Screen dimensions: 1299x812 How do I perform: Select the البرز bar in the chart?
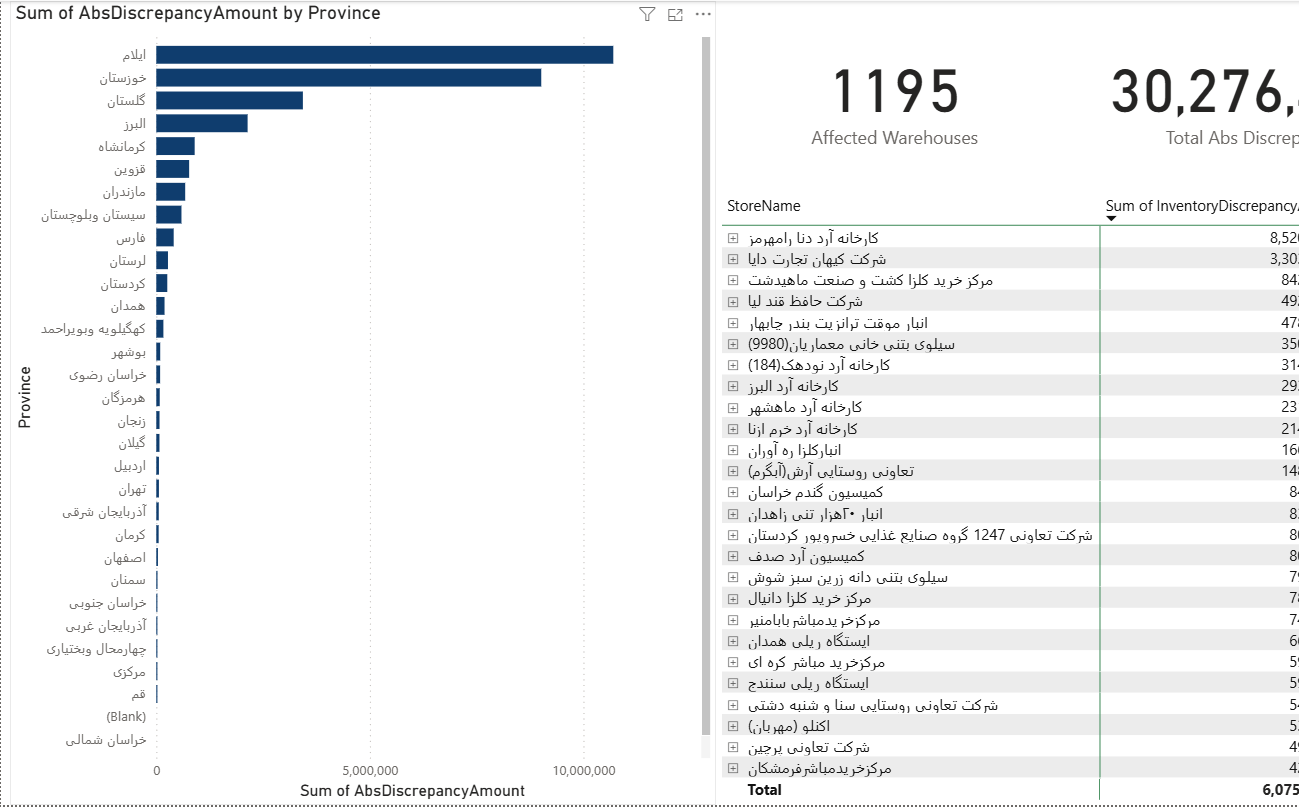[201, 123]
